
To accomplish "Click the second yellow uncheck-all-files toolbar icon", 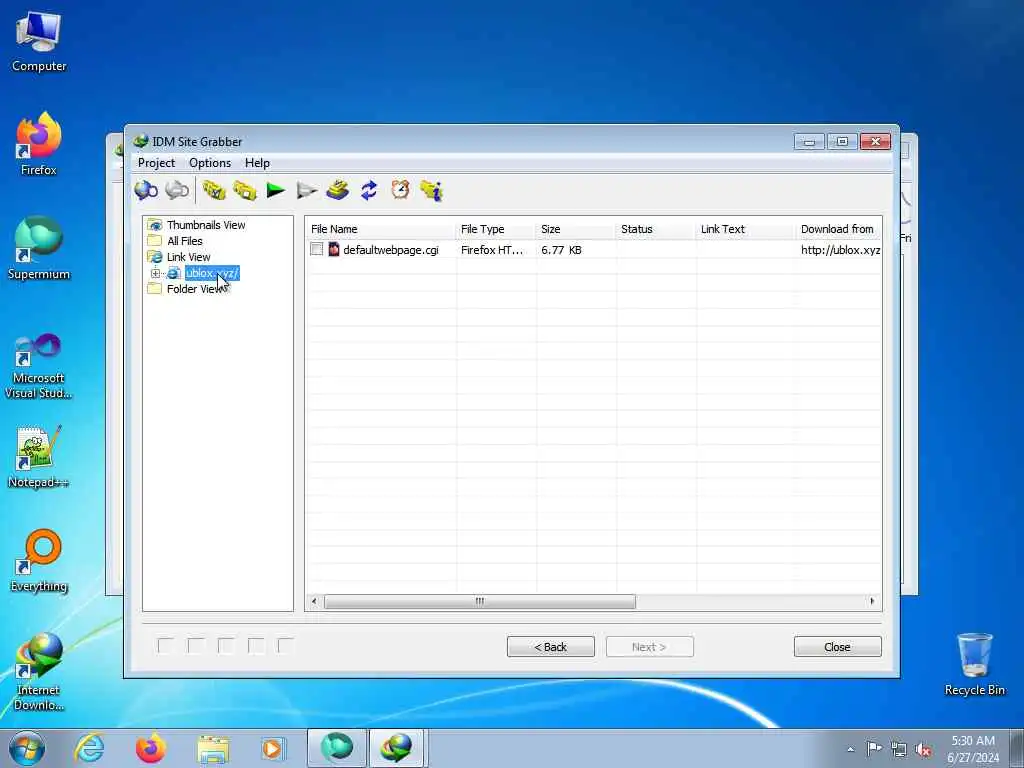I will click(x=245, y=191).
